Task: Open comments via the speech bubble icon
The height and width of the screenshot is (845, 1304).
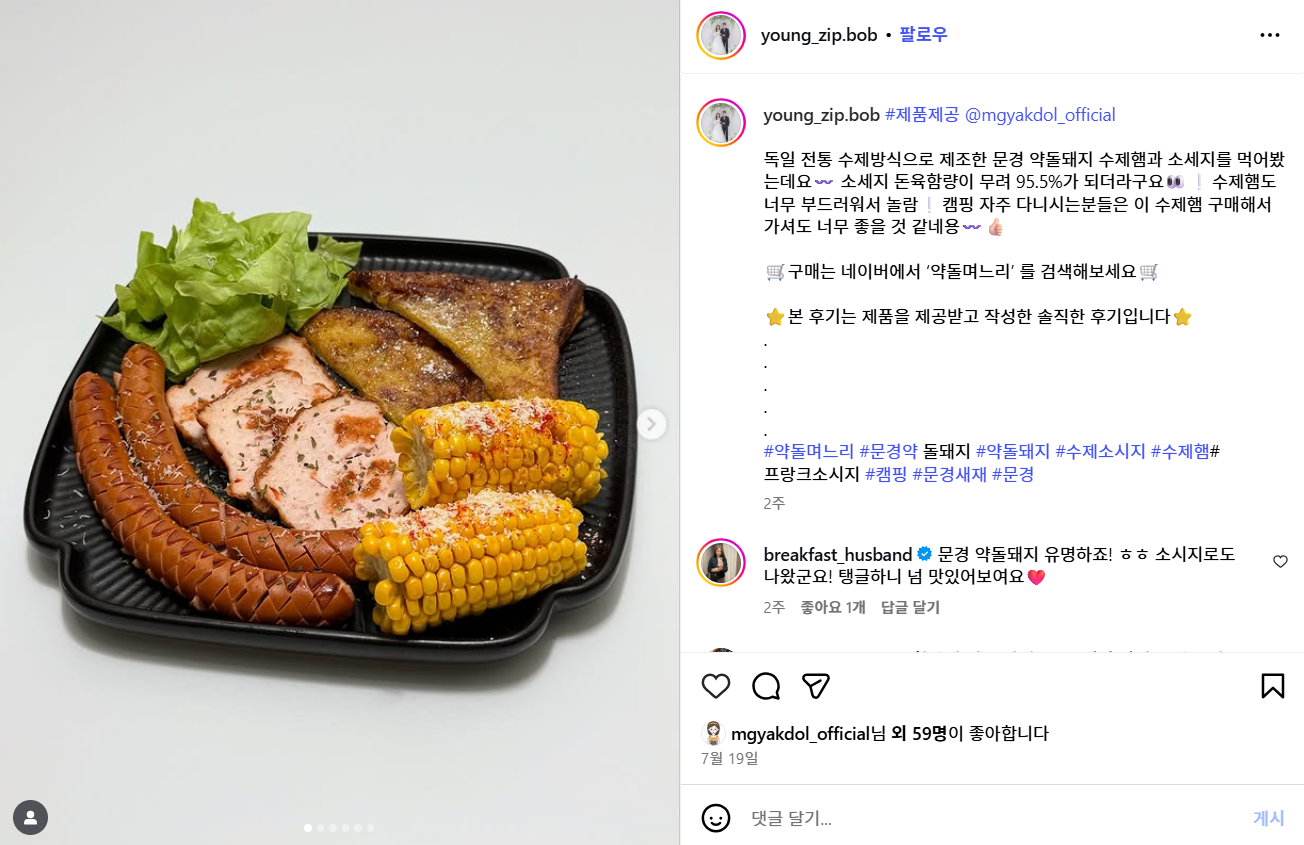Action: [766, 686]
